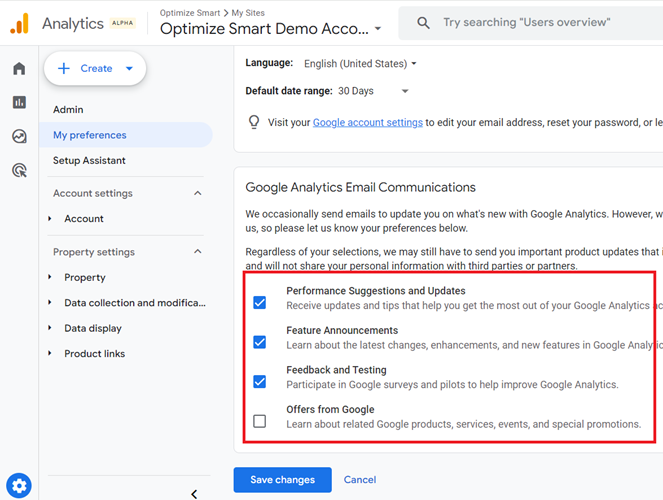The height and width of the screenshot is (500, 663).
Task: Click the Optimize Smart Demo Account title
Action: pos(264,29)
